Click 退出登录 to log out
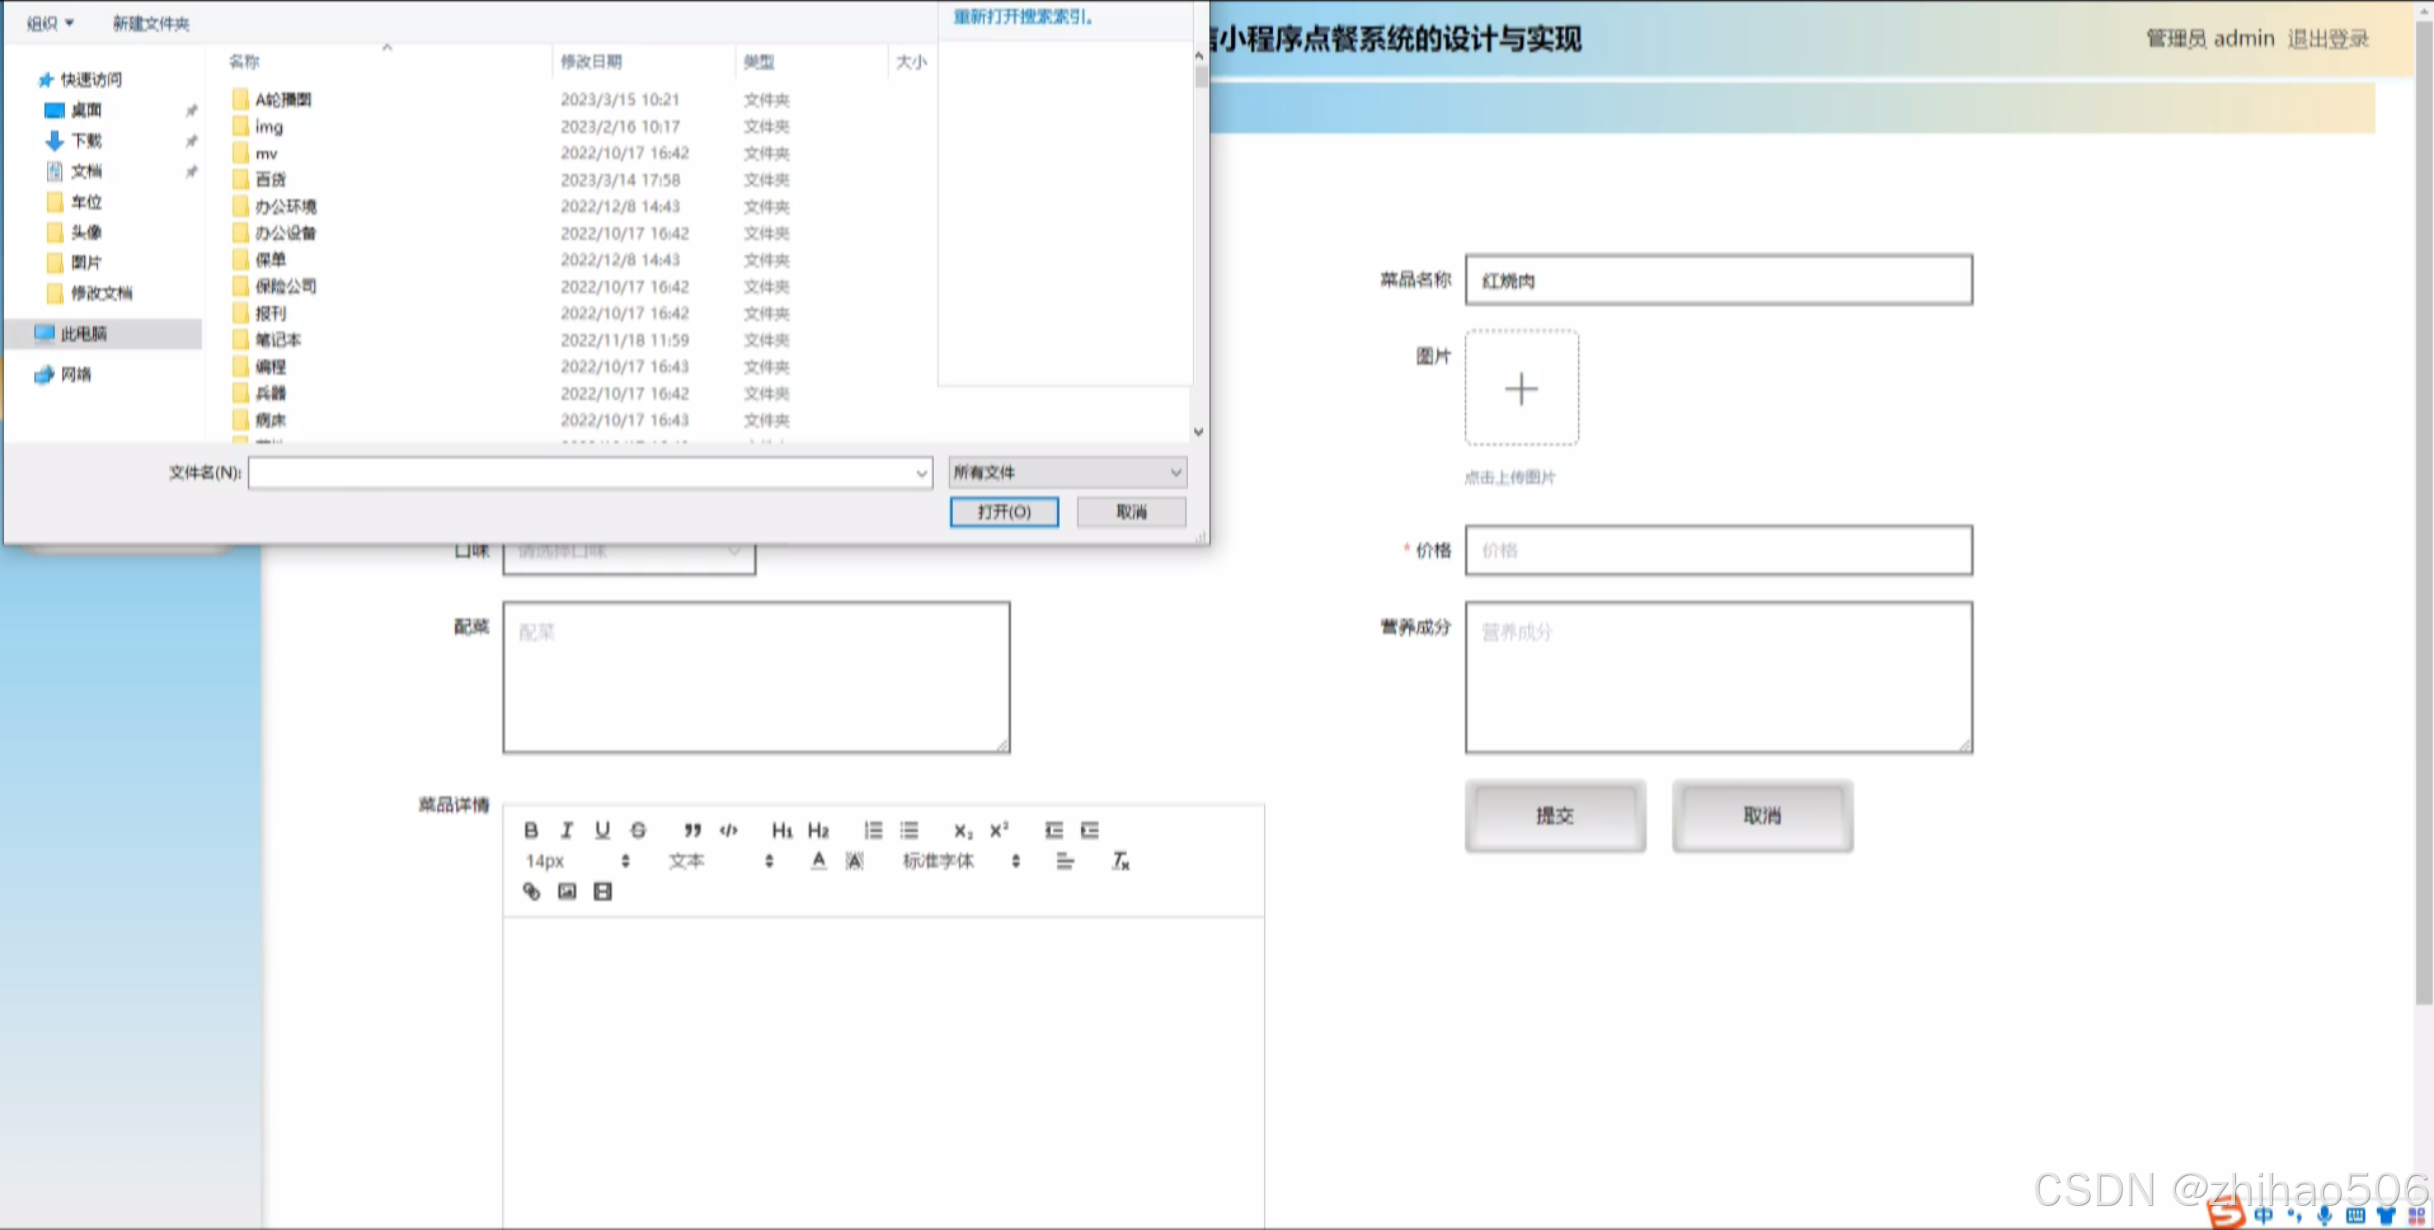Screen dimensions: 2434x1230 coord(2328,39)
